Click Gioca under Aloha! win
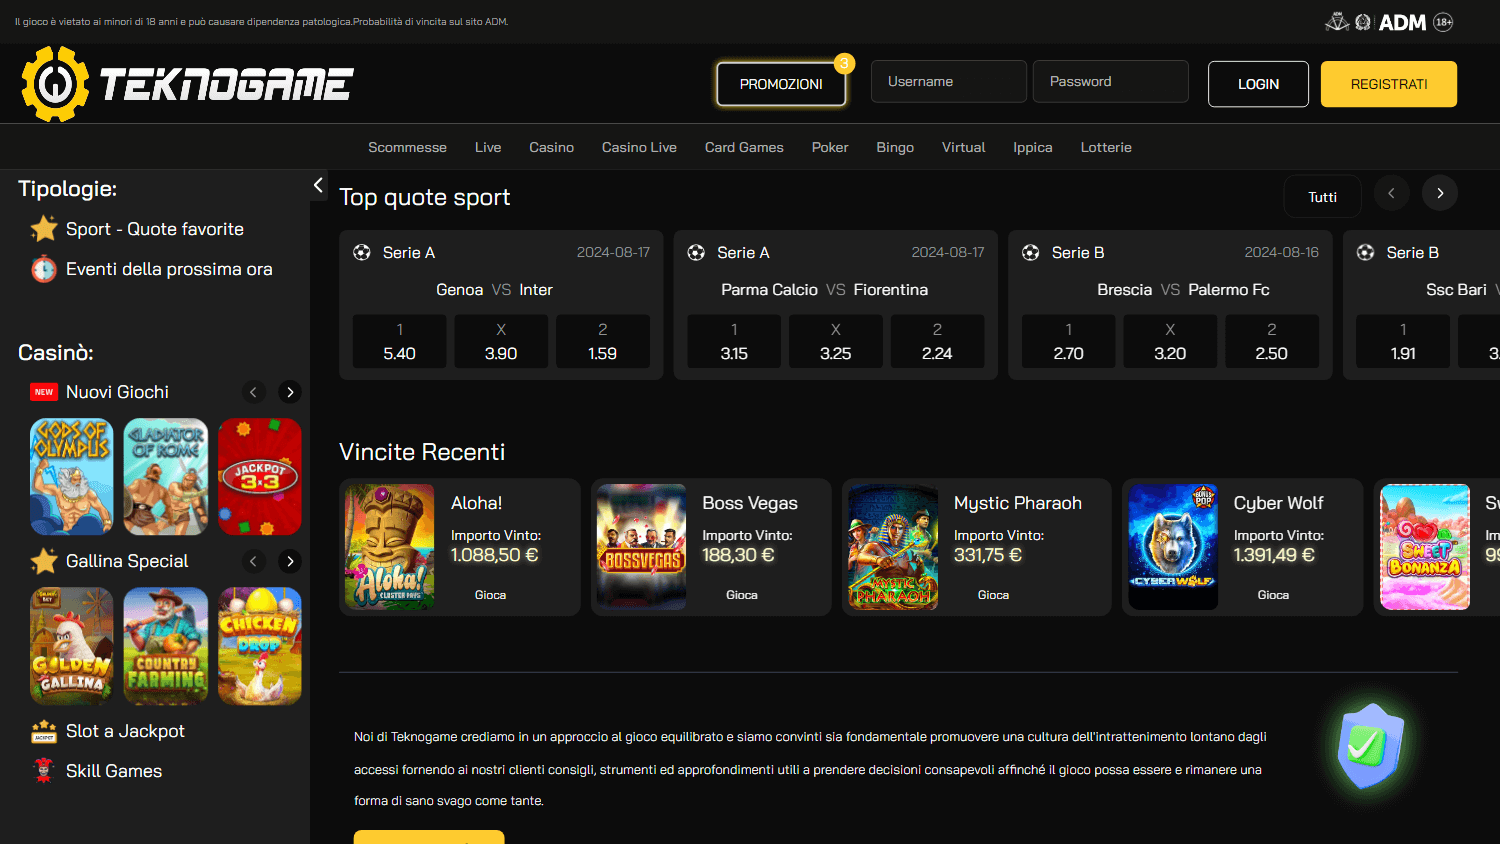The width and height of the screenshot is (1500, 844). point(490,595)
